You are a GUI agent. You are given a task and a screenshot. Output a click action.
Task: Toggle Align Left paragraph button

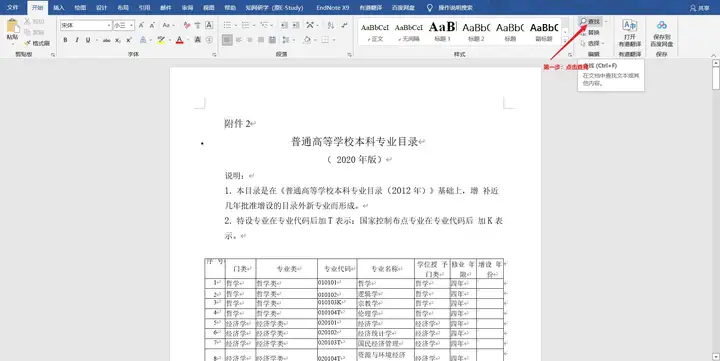point(227,40)
